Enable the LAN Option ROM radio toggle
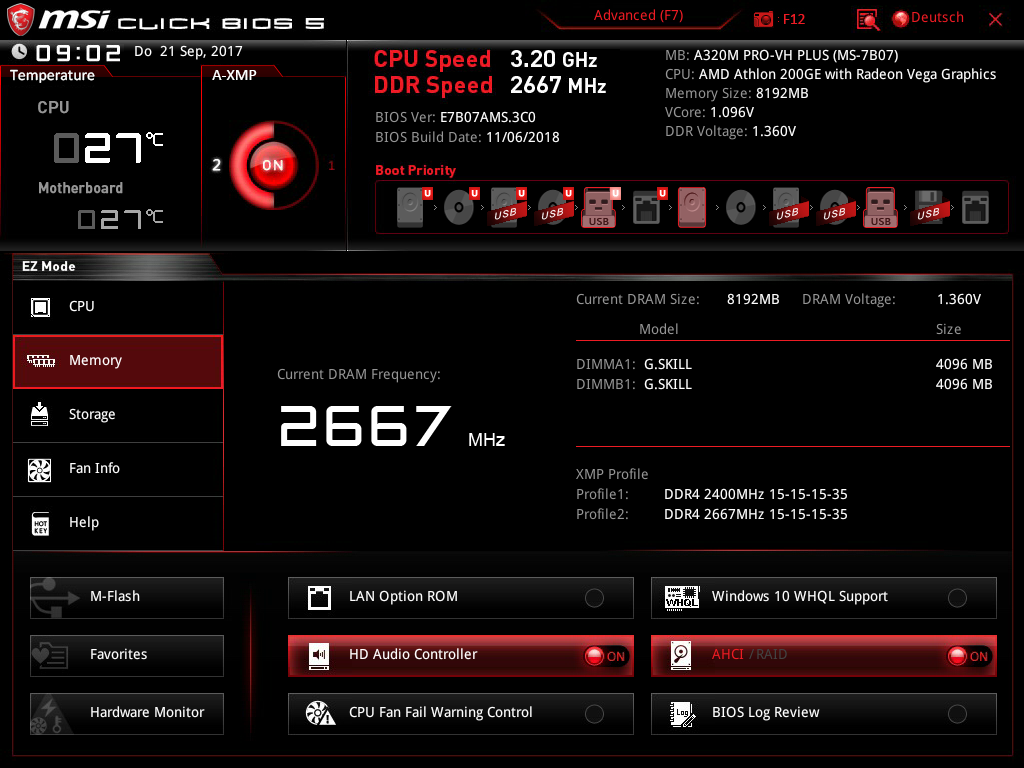The image size is (1024, 768). pos(594,598)
